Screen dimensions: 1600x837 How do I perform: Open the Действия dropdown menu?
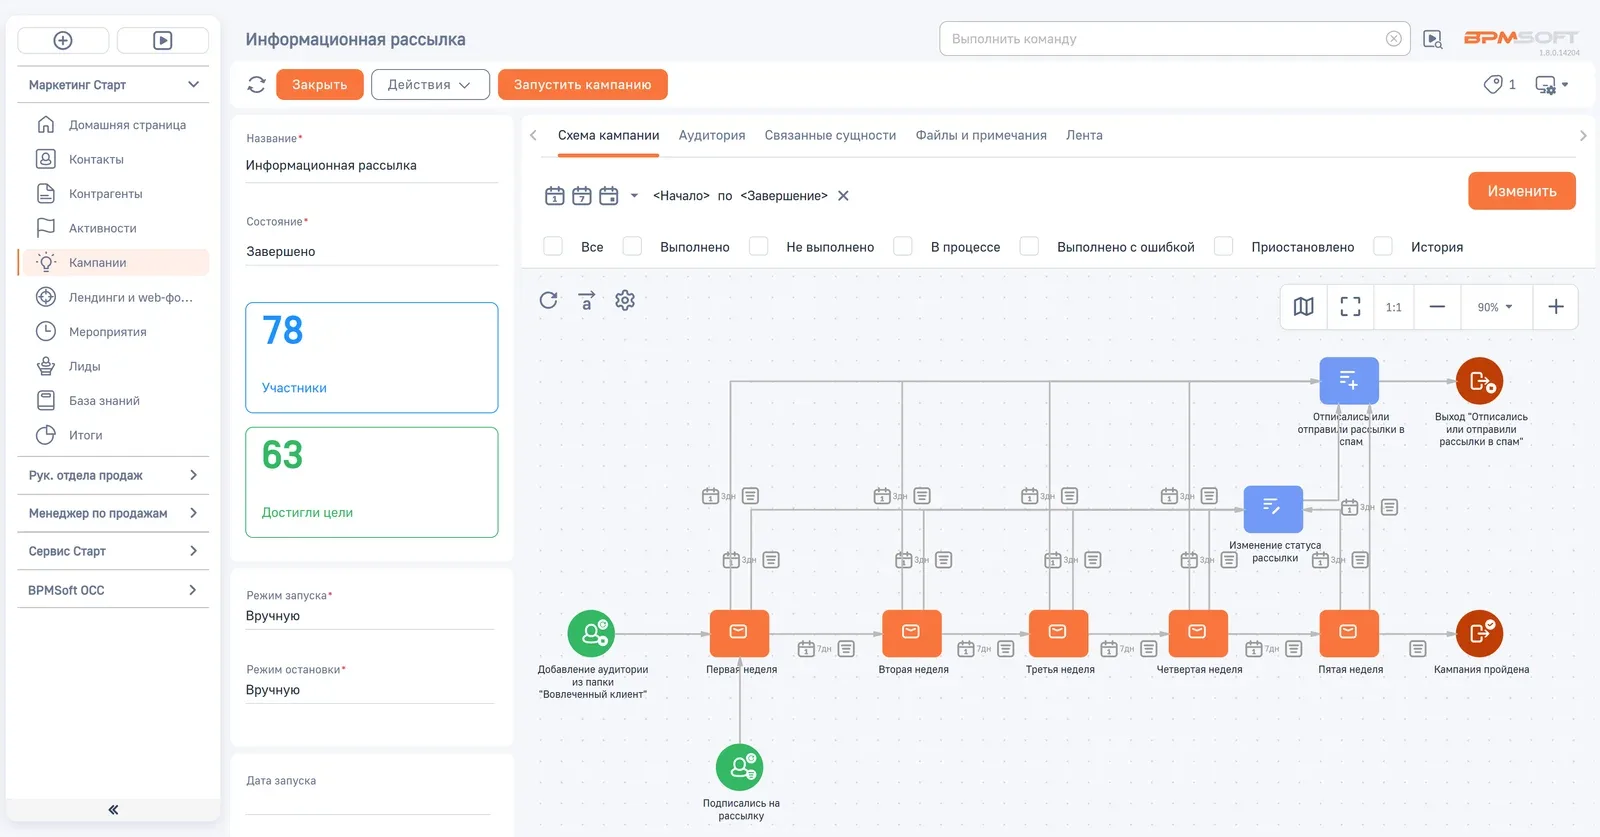pos(430,85)
